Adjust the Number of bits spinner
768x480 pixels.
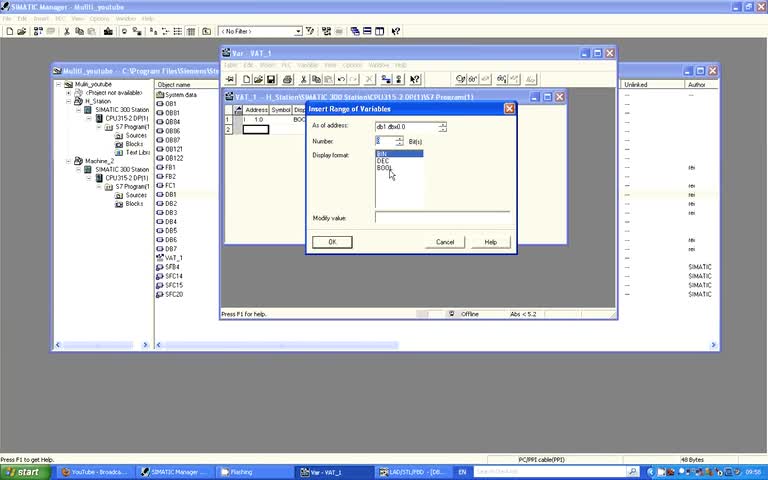[400, 142]
